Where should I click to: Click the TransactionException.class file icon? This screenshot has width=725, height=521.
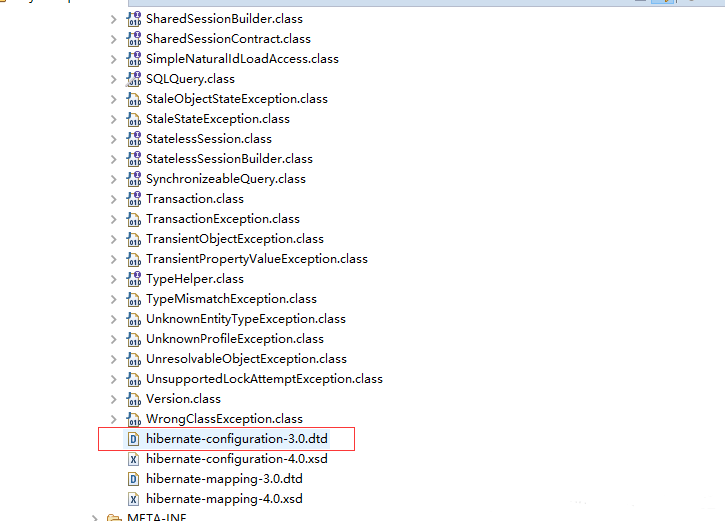(134, 219)
